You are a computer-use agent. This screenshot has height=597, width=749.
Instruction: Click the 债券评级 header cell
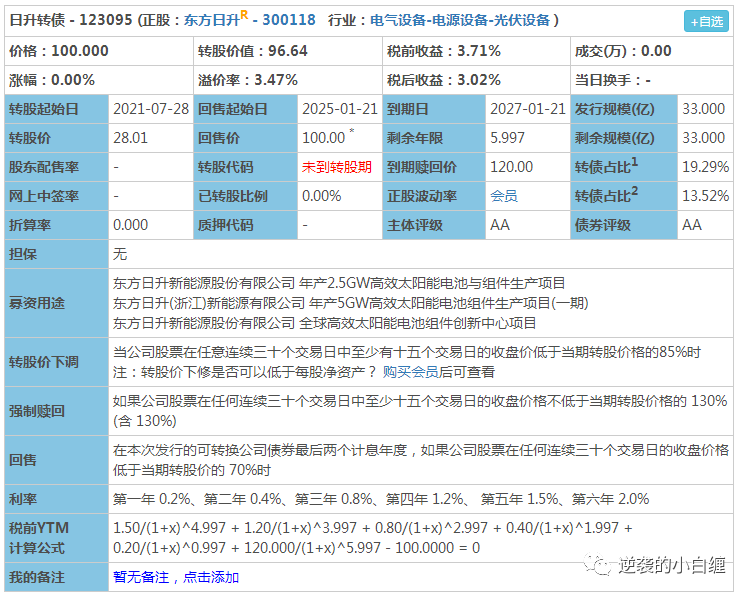(624, 225)
